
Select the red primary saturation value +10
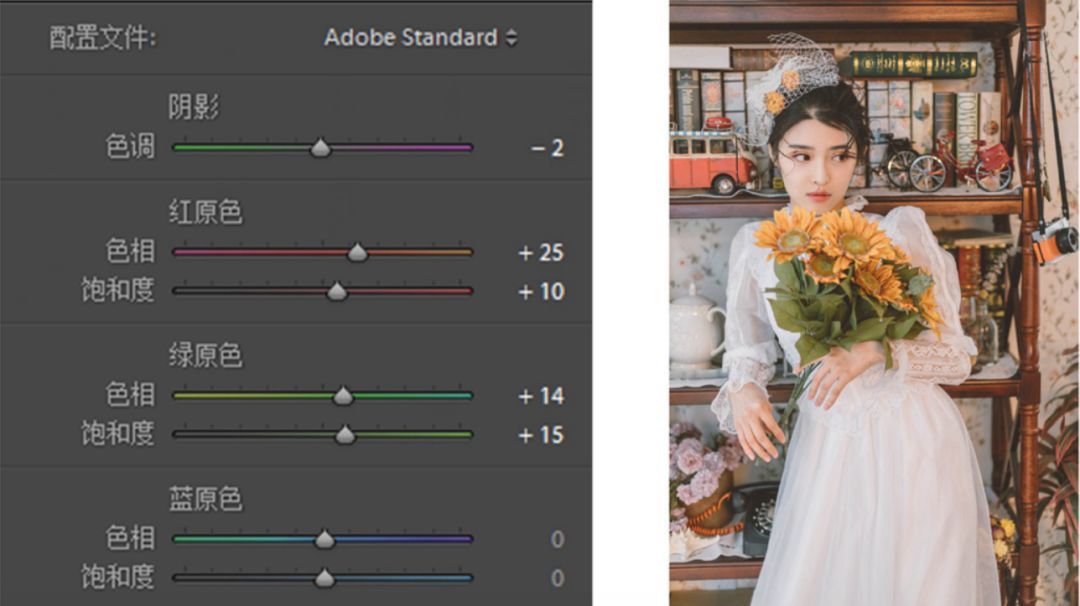541,292
